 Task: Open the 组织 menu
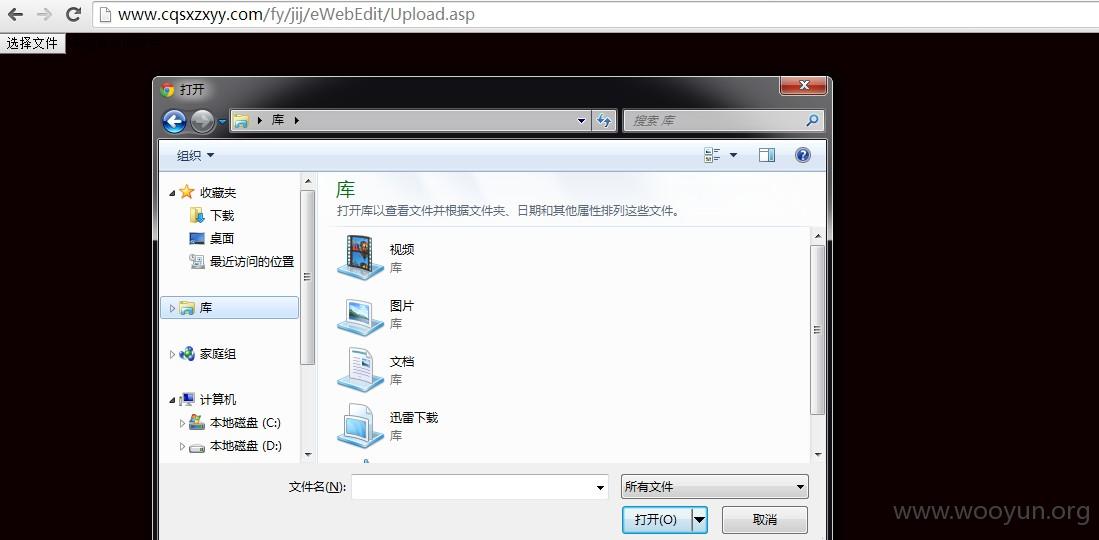point(196,156)
